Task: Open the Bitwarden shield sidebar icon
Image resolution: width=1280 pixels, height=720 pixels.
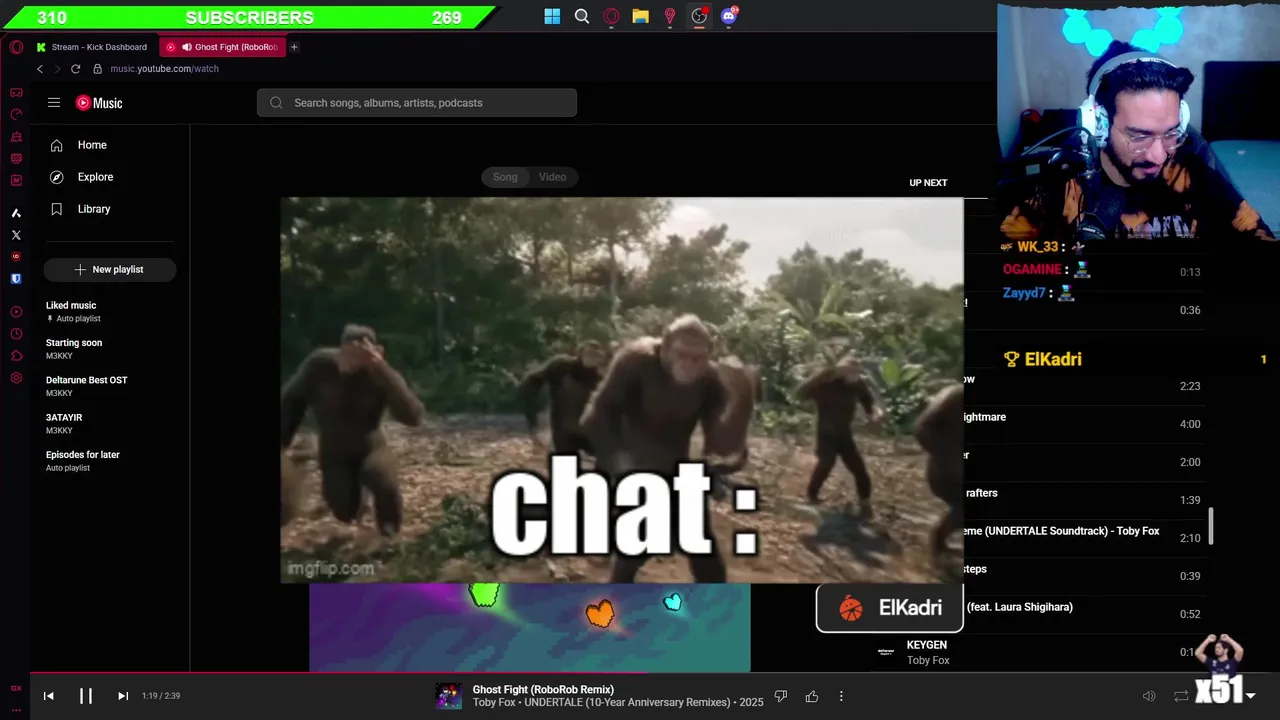Action: coord(16,279)
